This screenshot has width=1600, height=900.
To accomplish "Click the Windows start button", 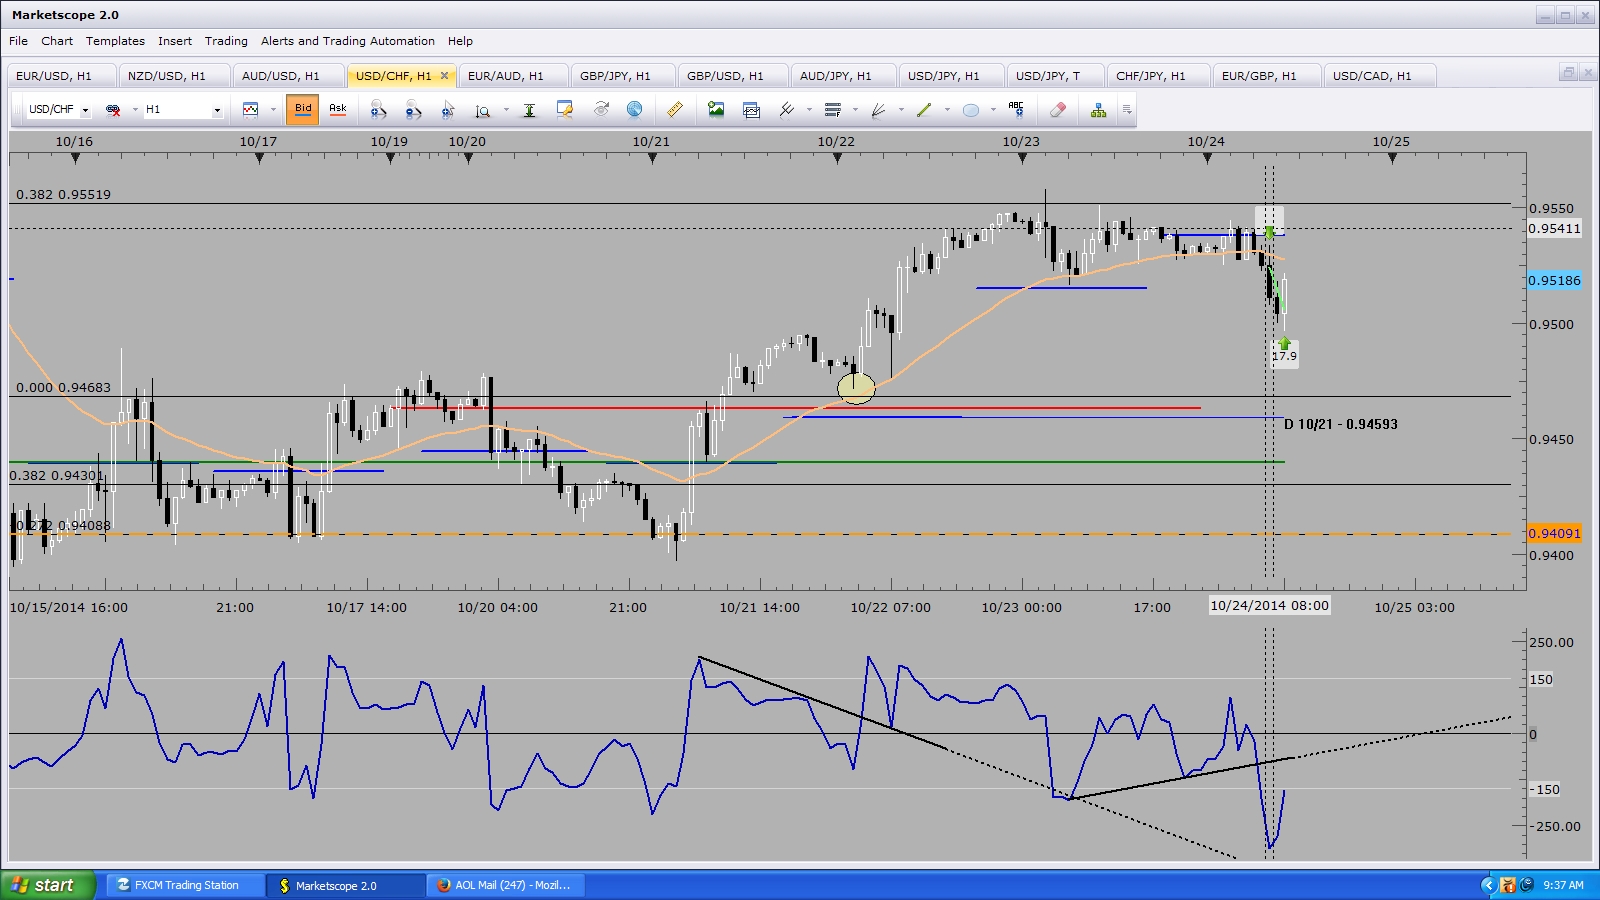I will (45, 885).
